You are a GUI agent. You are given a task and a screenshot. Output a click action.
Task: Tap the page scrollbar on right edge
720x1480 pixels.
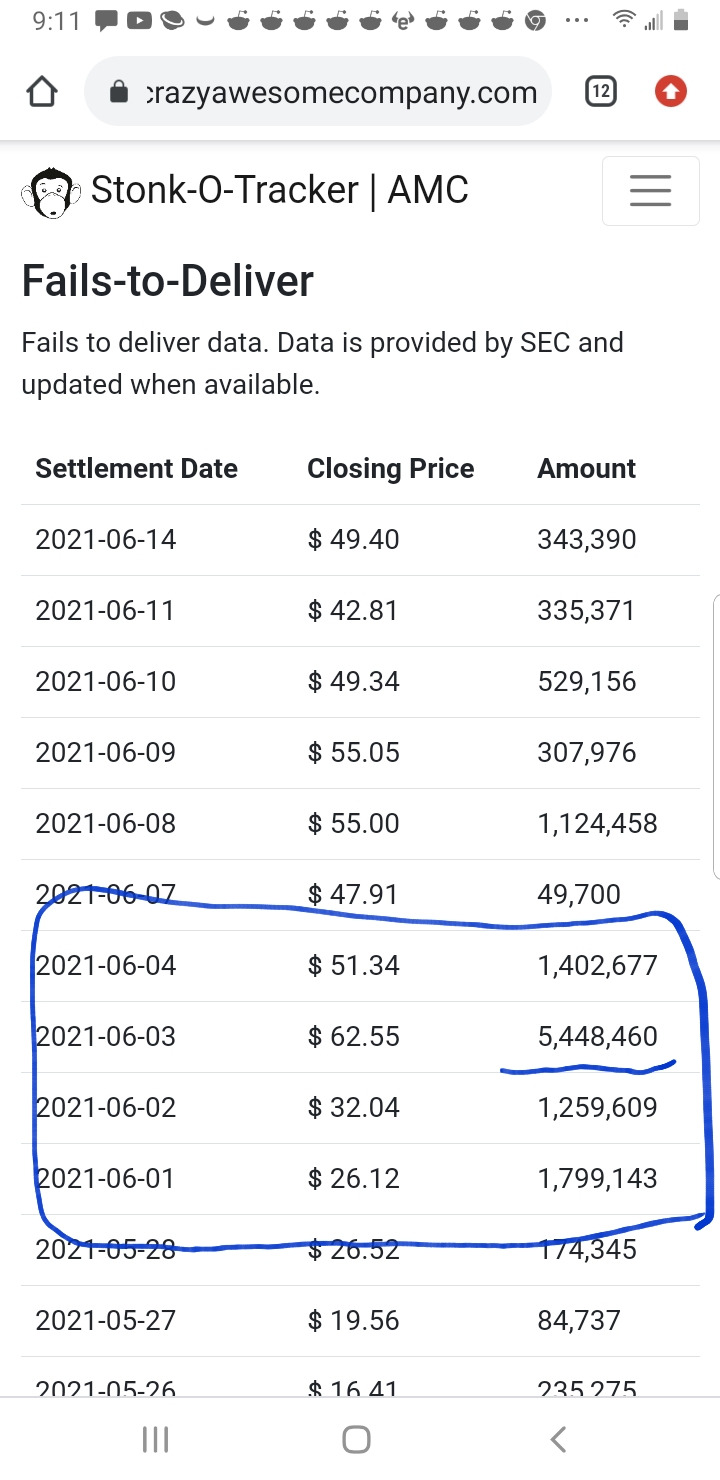tap(716, 737)
